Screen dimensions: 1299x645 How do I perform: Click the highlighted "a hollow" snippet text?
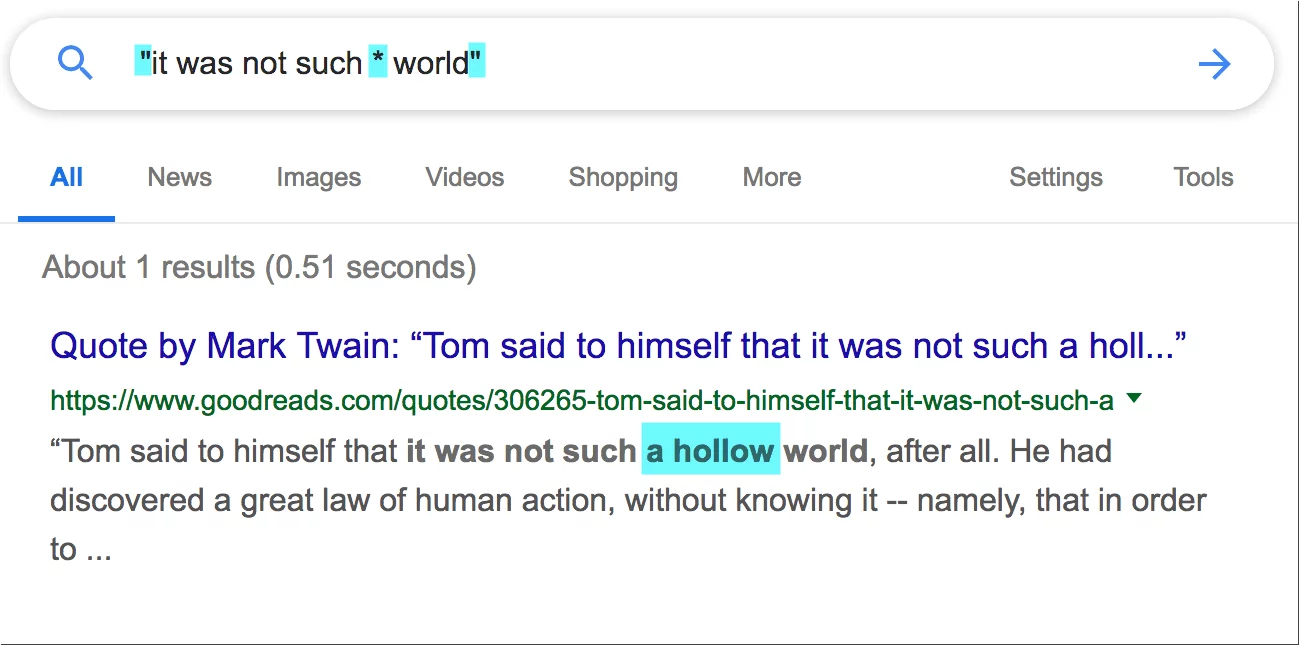[711, 451]
